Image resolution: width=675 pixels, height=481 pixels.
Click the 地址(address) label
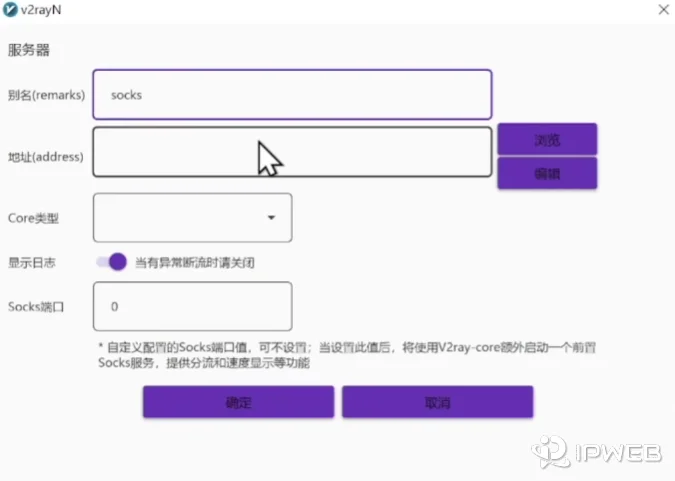(46, 157)
